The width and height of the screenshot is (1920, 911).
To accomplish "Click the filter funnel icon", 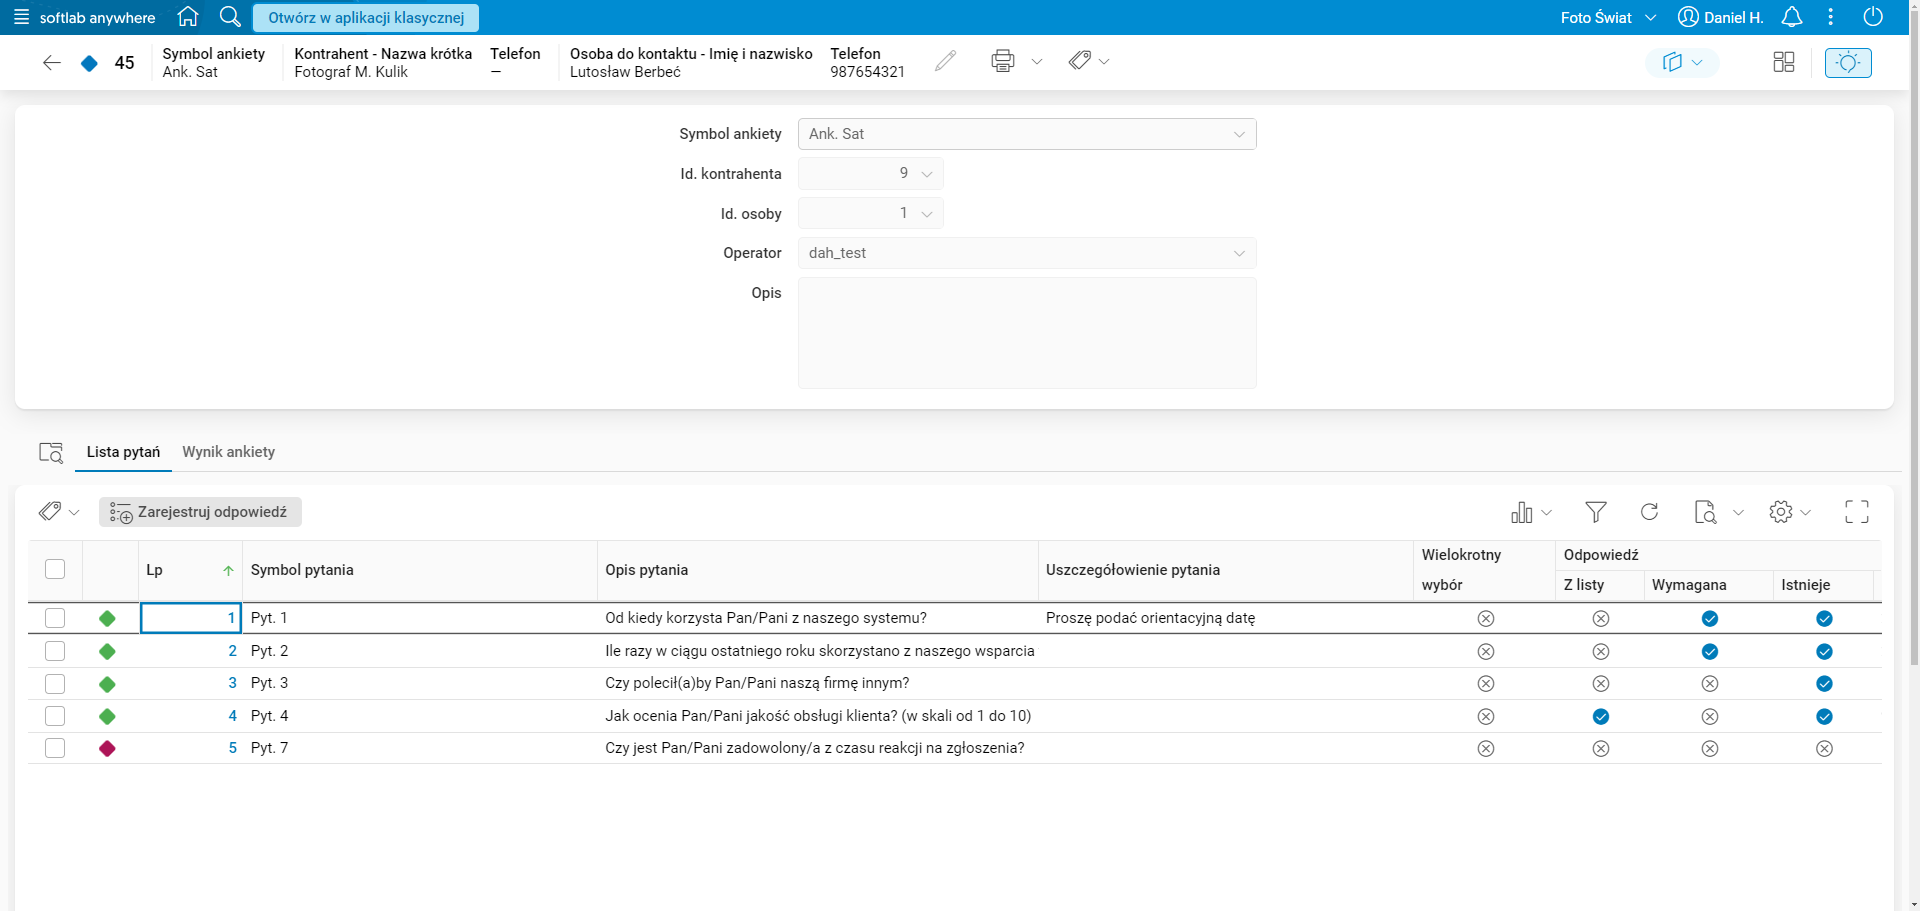I will click(1596, 512).
